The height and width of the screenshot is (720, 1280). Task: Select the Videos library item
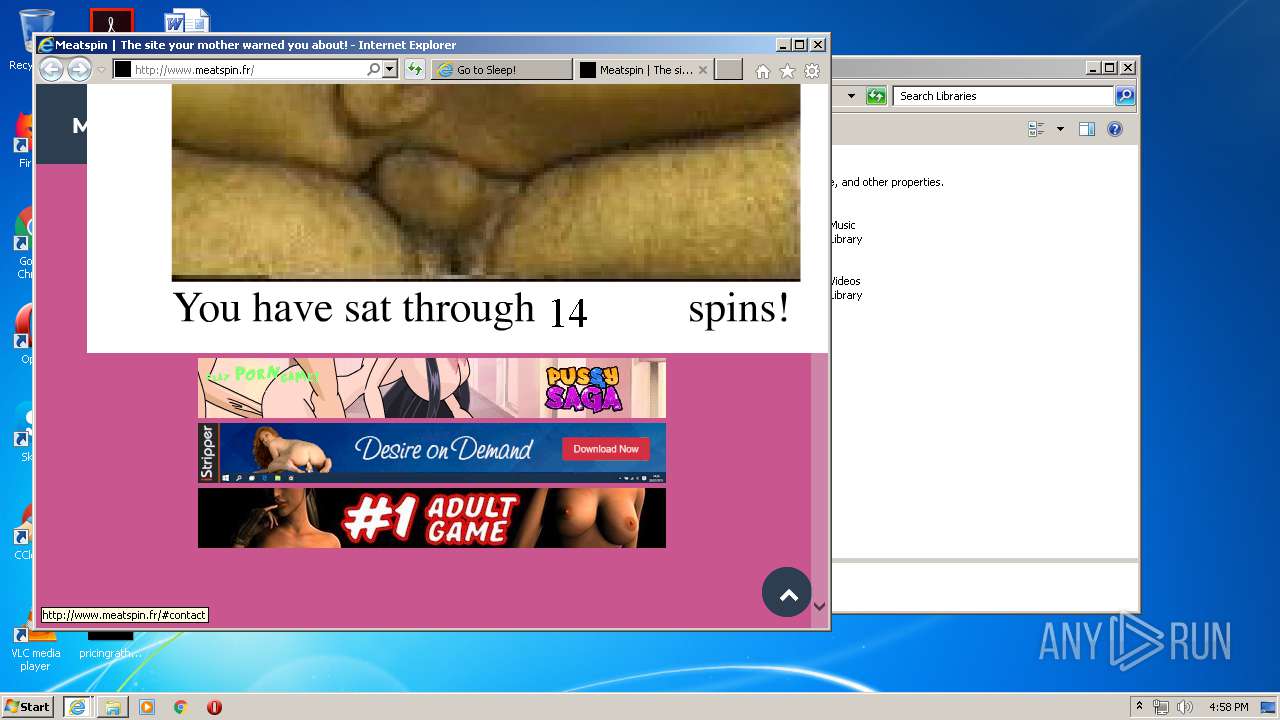tap(844, 288)
